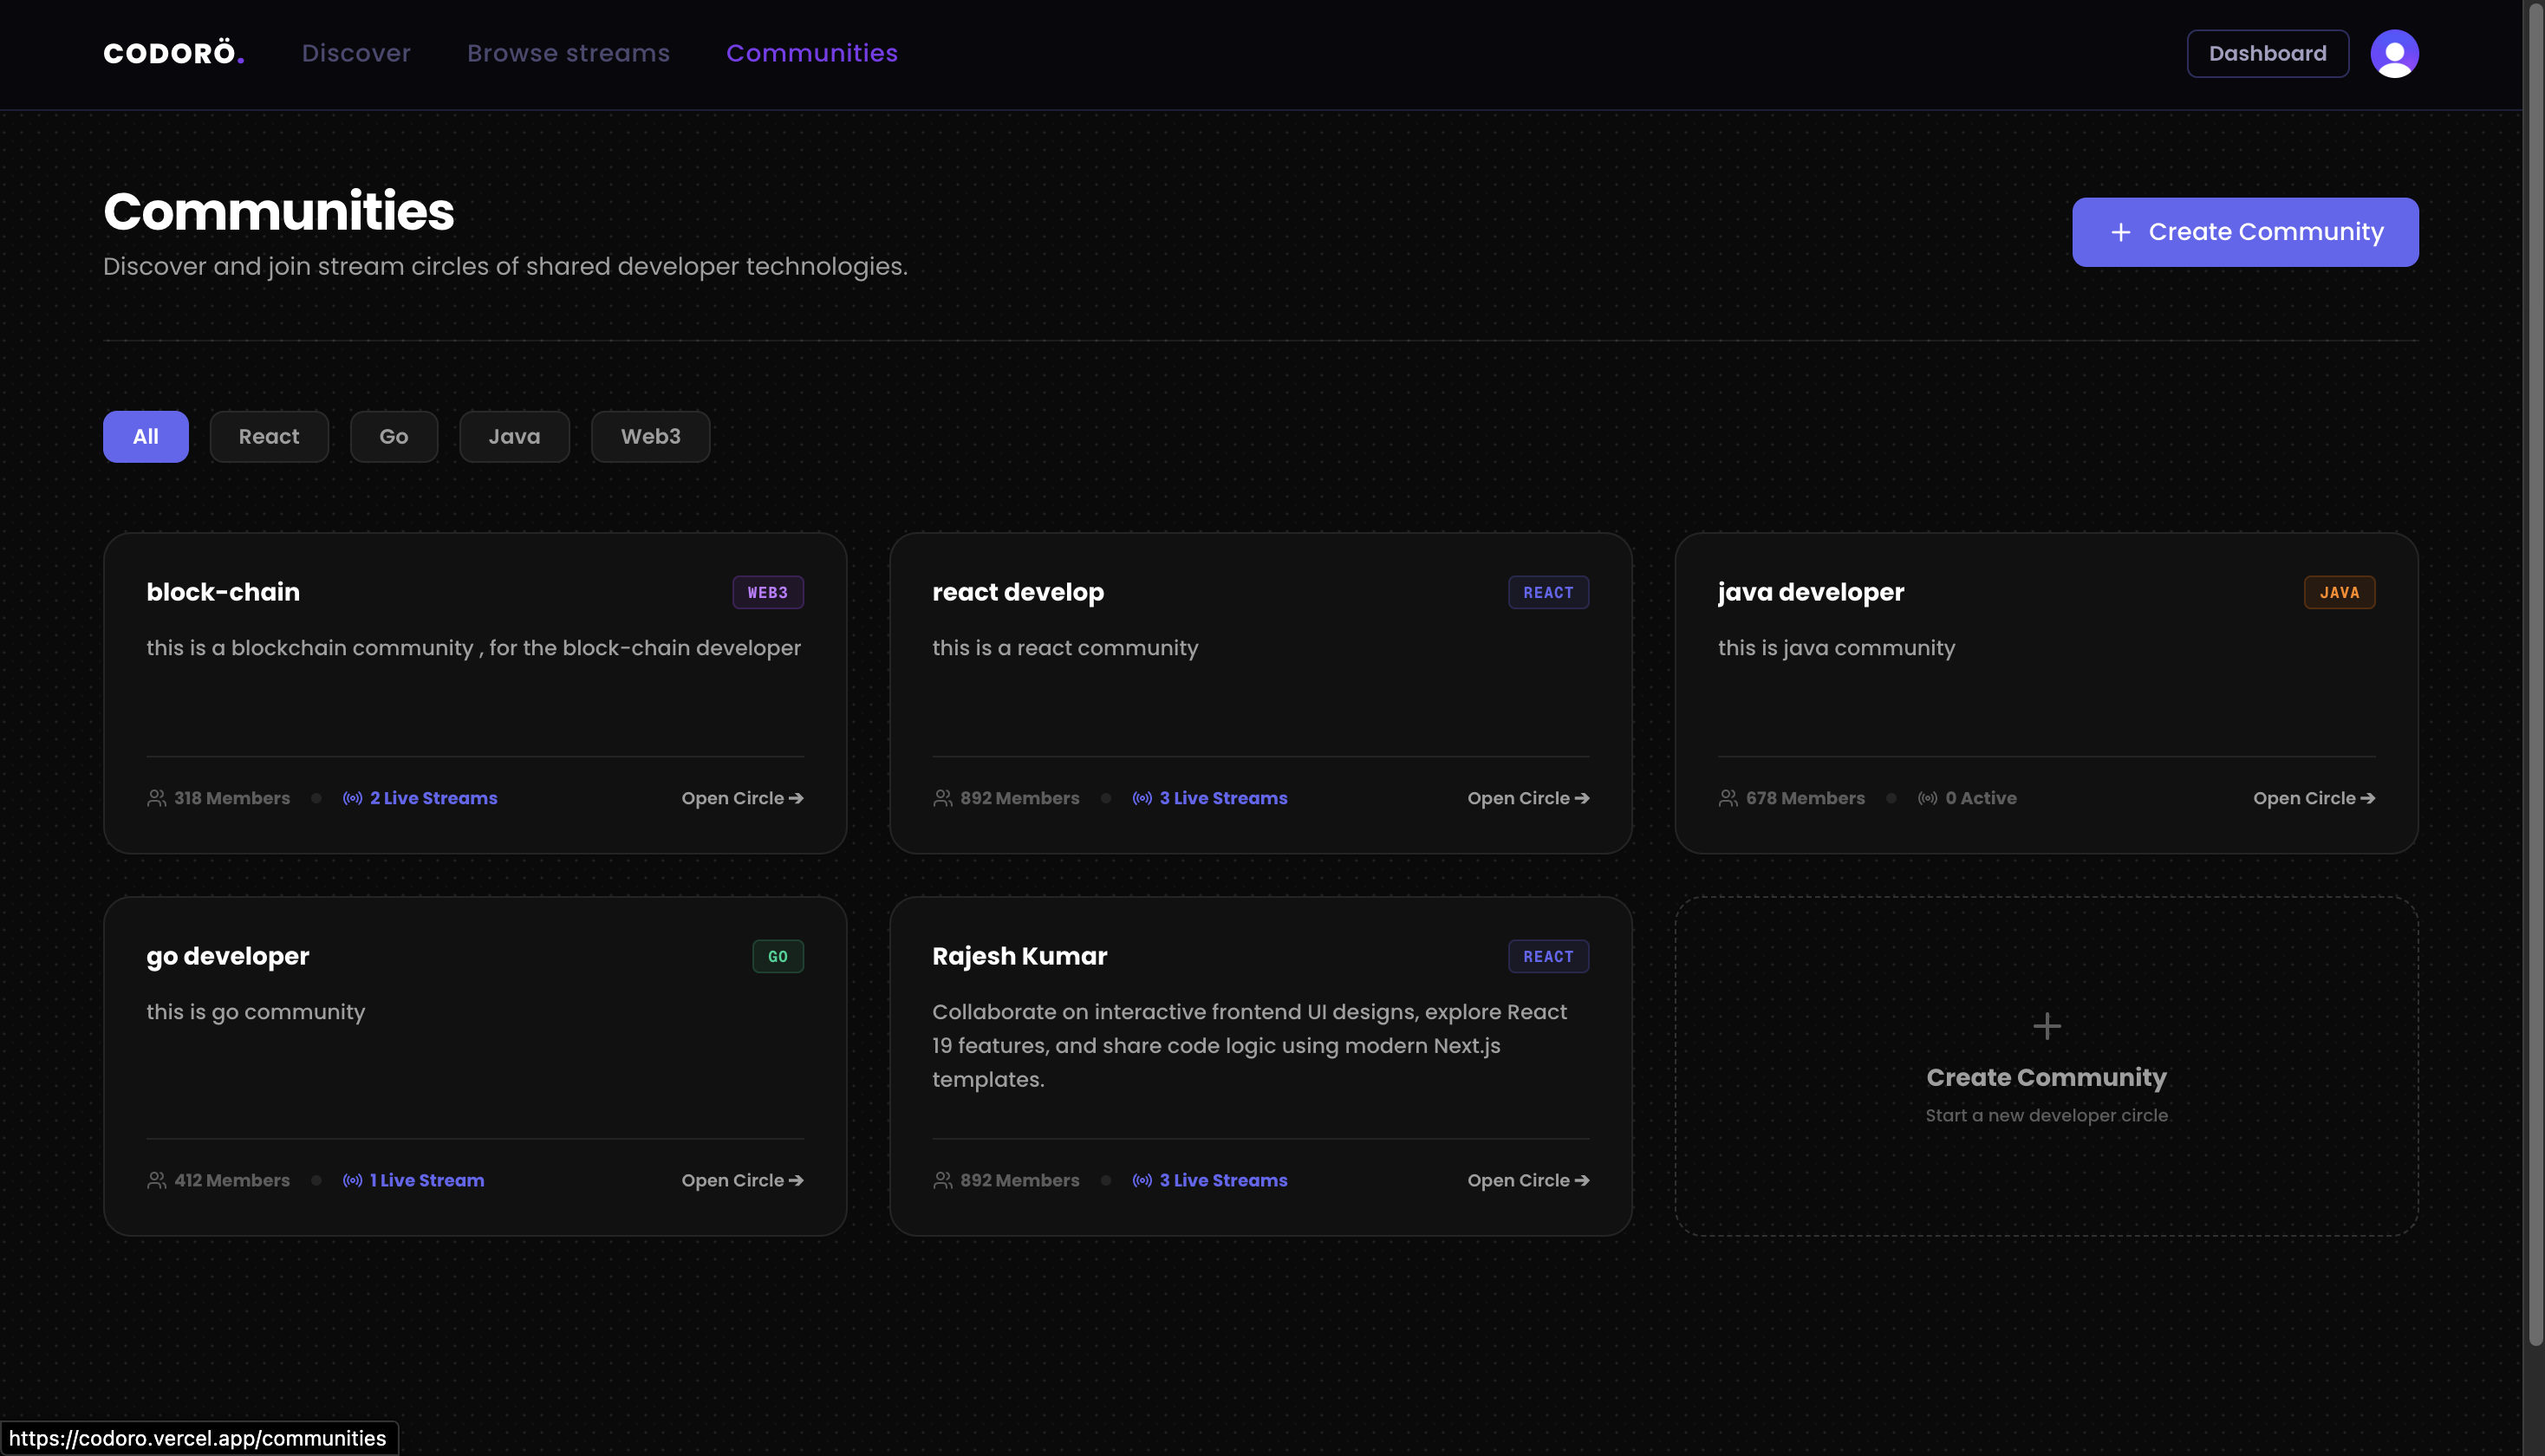
Task: Select the All filter chip
Action: point(146,436)
